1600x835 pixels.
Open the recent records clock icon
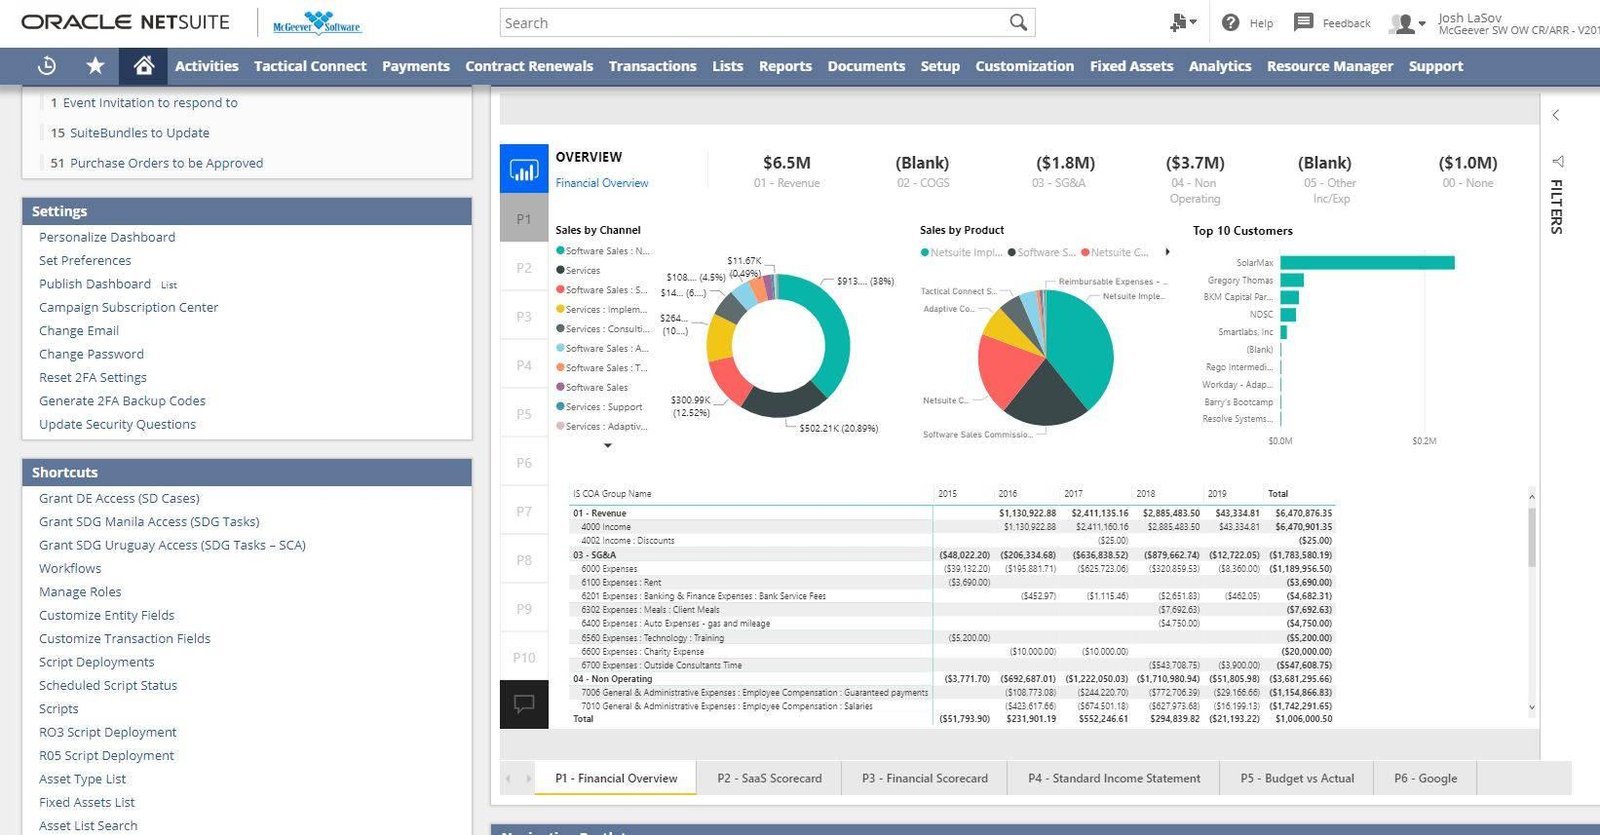click(47, 66)
